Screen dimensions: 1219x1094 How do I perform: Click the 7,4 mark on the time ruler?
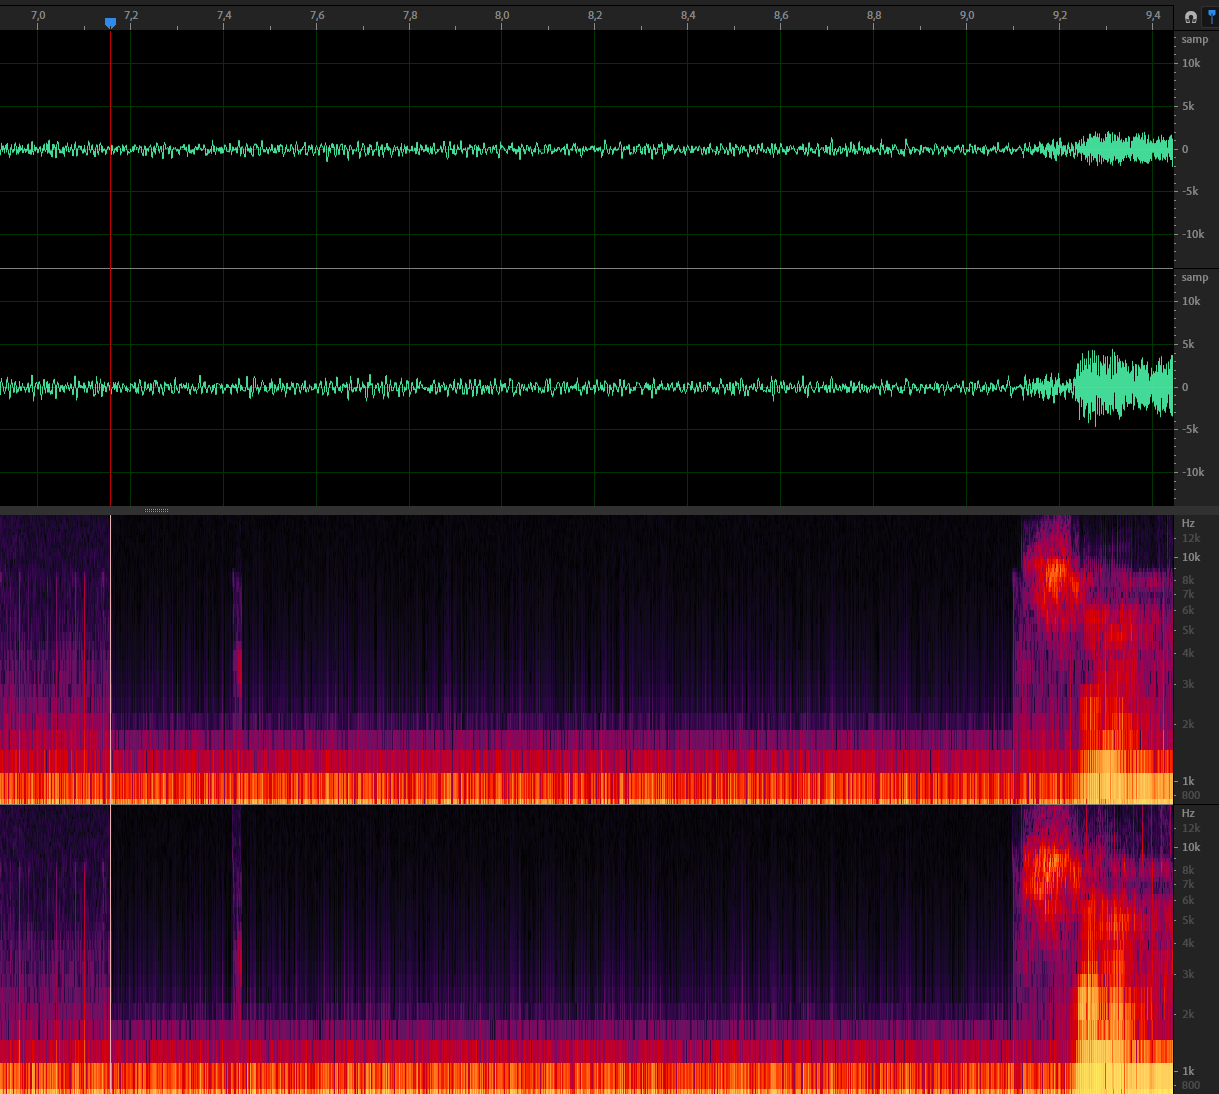point(224,15)
